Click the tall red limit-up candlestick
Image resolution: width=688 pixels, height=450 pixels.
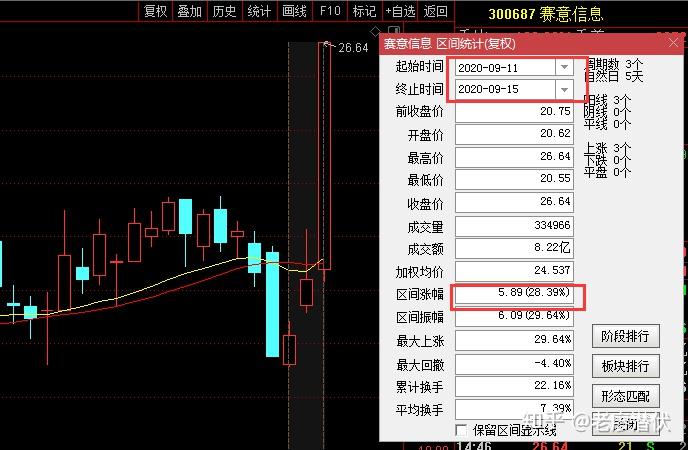tap(325, 156)
